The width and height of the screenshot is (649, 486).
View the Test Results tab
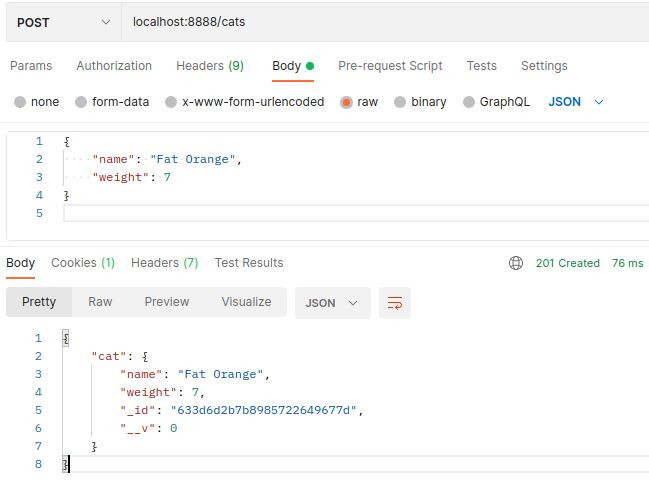249,263
